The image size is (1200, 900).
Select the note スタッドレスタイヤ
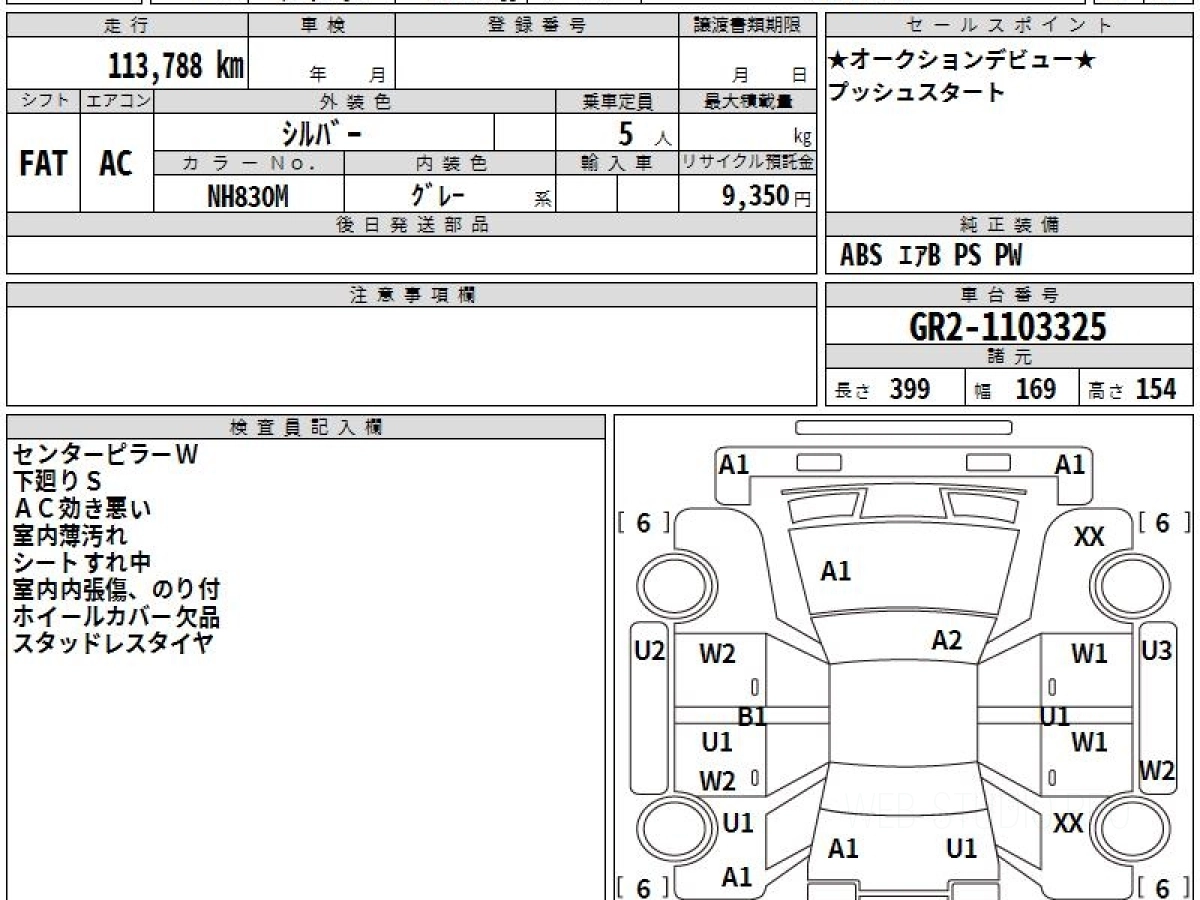click(113, 643)
